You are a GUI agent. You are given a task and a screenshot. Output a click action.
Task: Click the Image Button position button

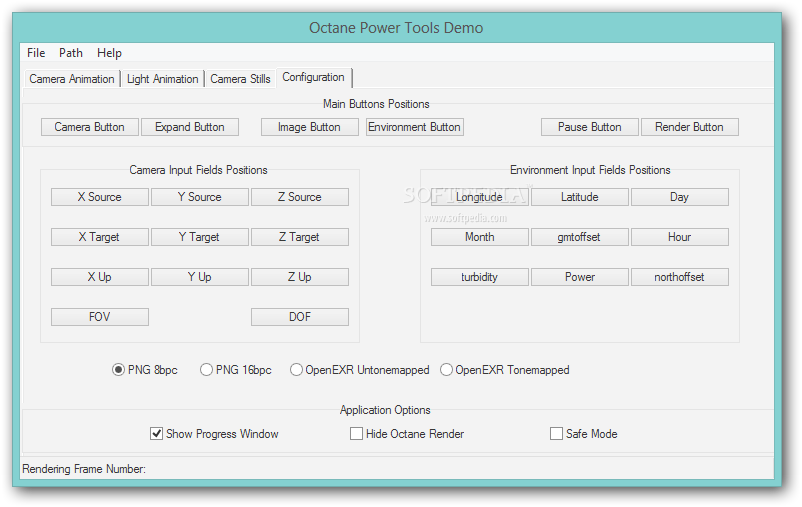pos(309,127)
